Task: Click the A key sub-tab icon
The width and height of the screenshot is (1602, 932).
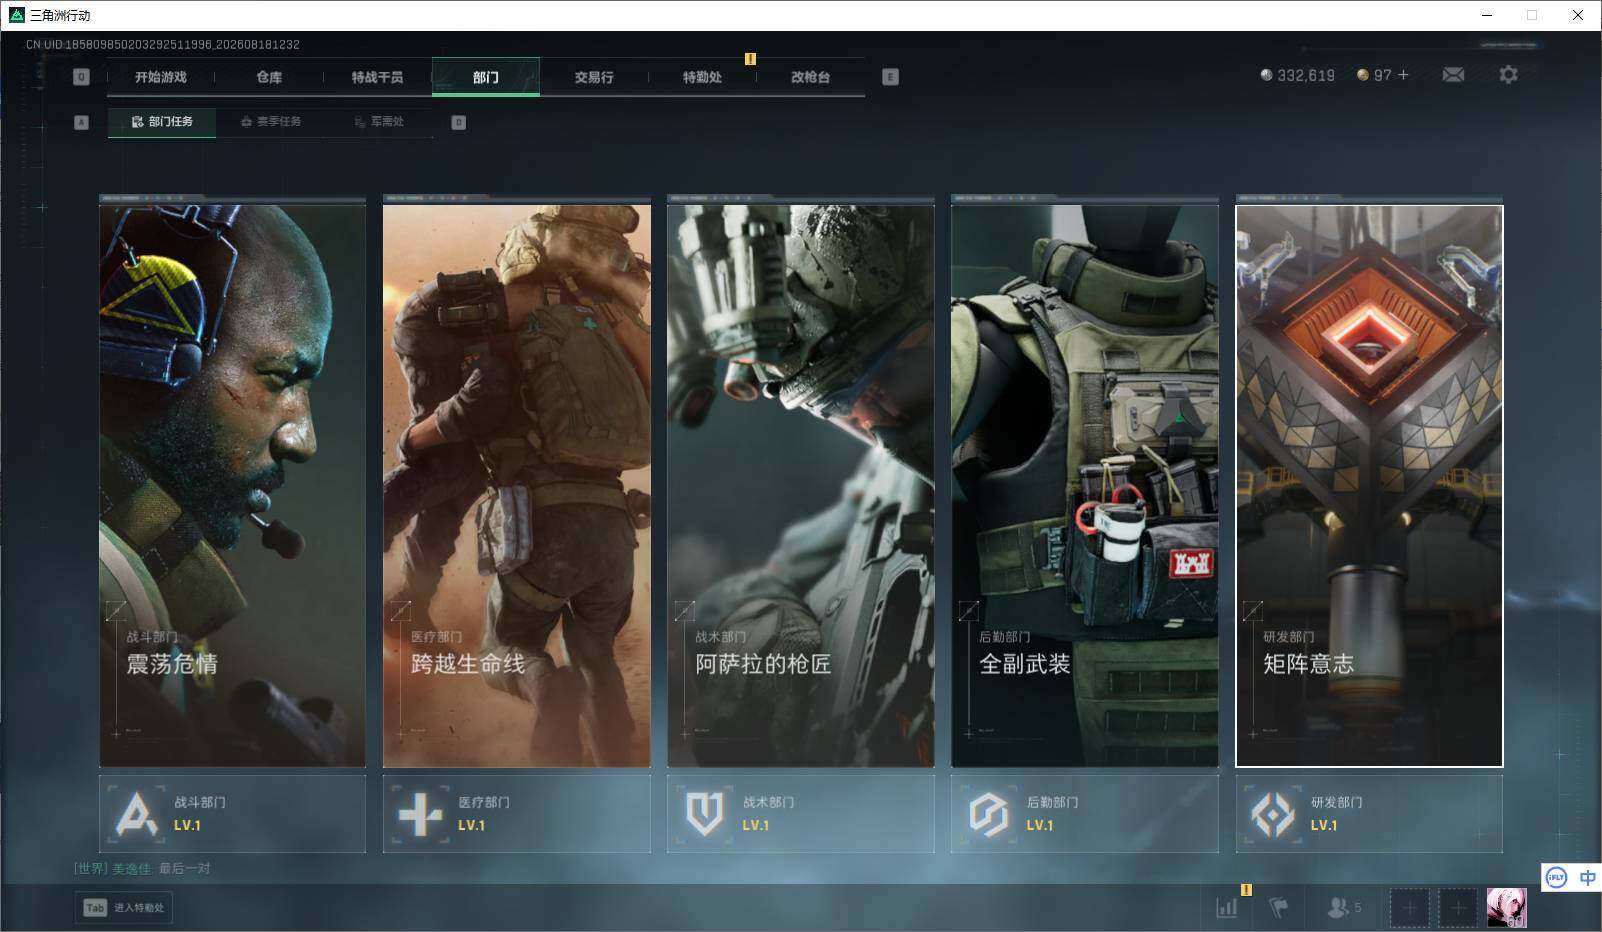Action: [x=82, y=122]
